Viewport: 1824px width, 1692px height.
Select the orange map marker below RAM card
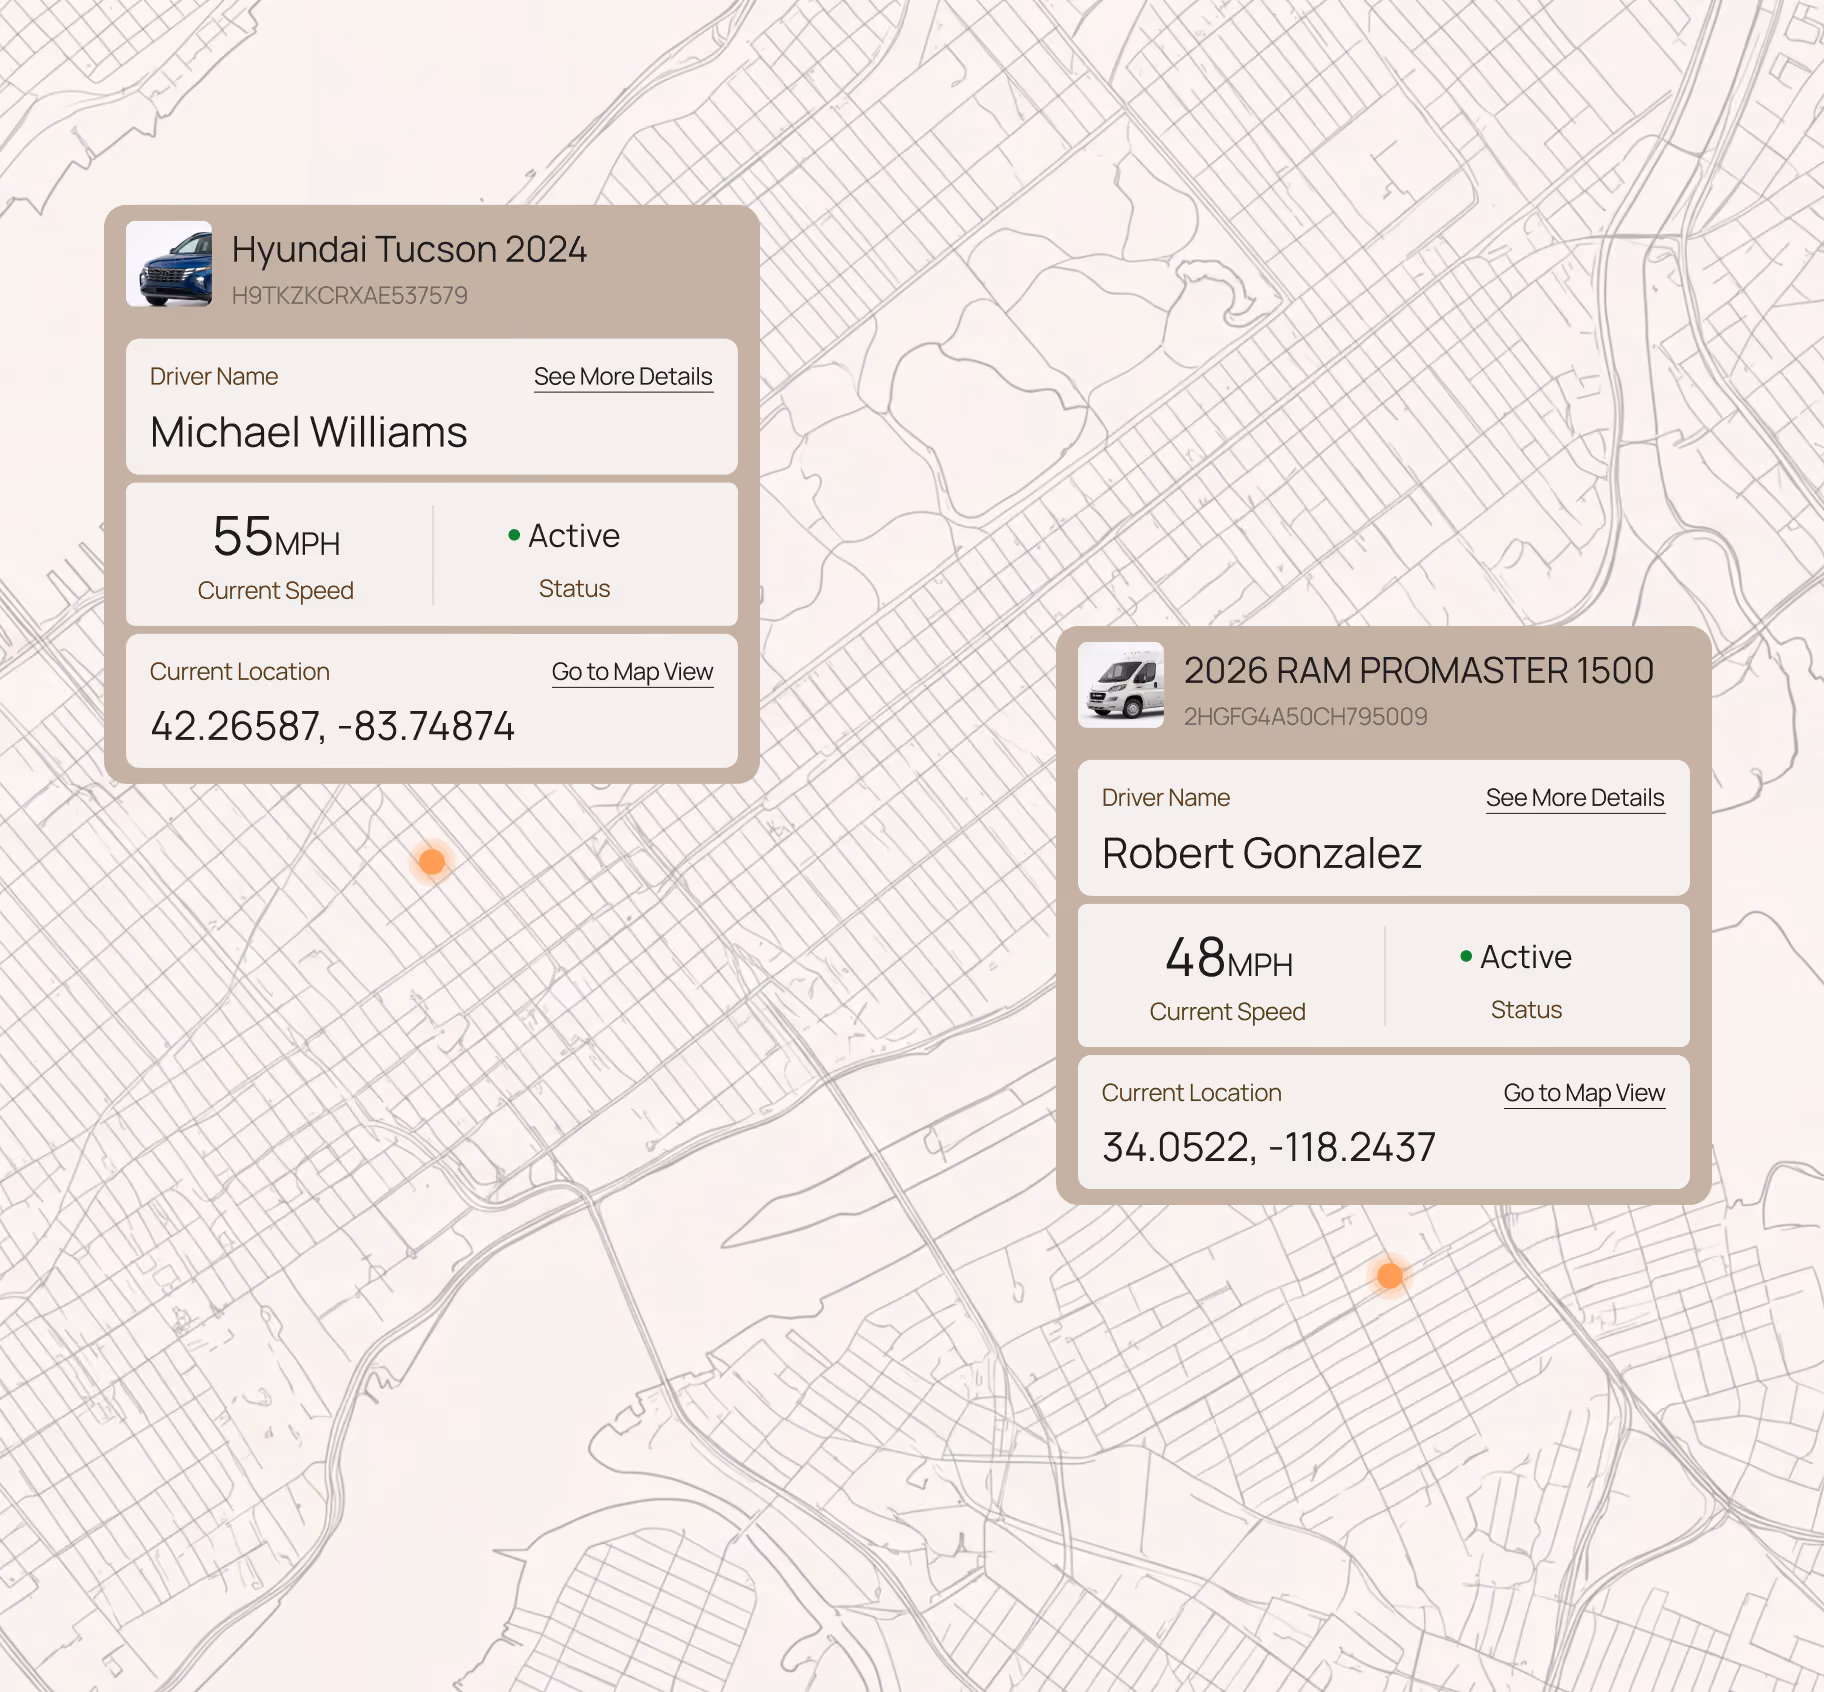(1390, 1275)
